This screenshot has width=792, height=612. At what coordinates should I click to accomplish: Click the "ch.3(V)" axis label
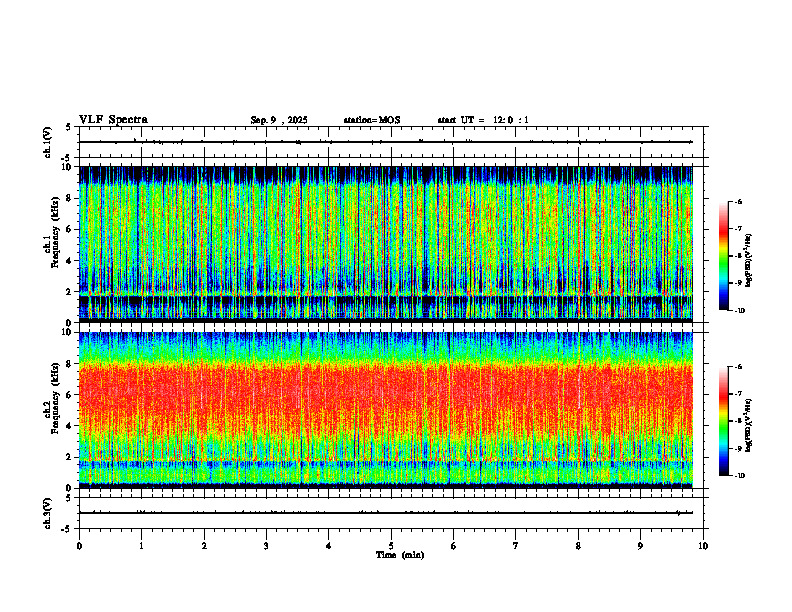48,513
